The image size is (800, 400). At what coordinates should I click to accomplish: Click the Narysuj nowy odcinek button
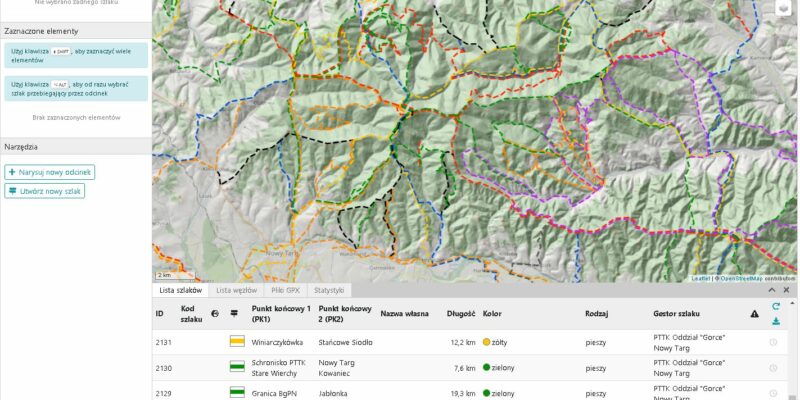point(49,172)
